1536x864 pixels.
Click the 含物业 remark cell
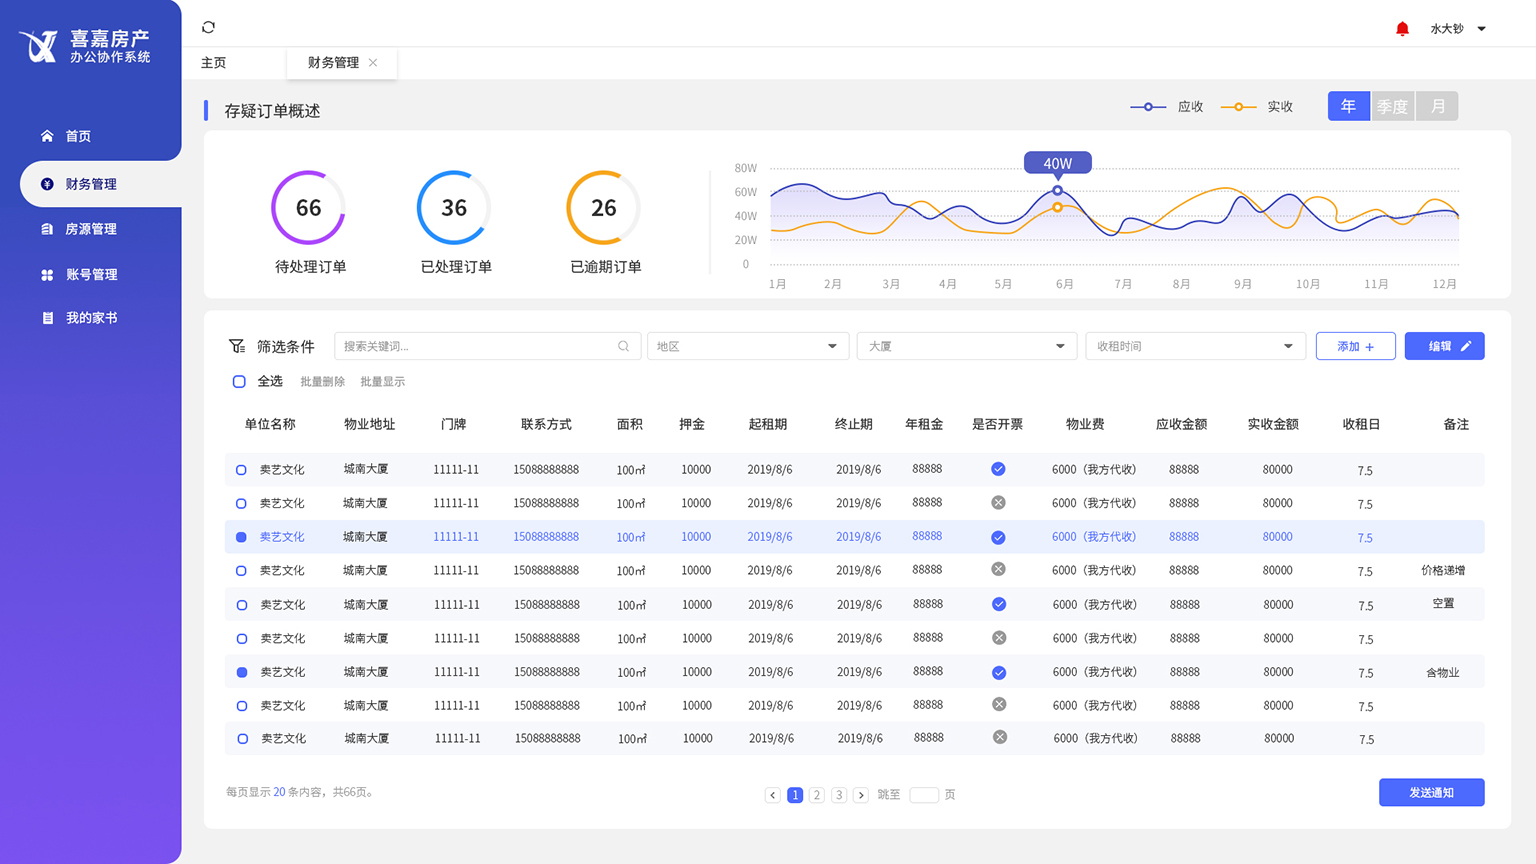1443,673
